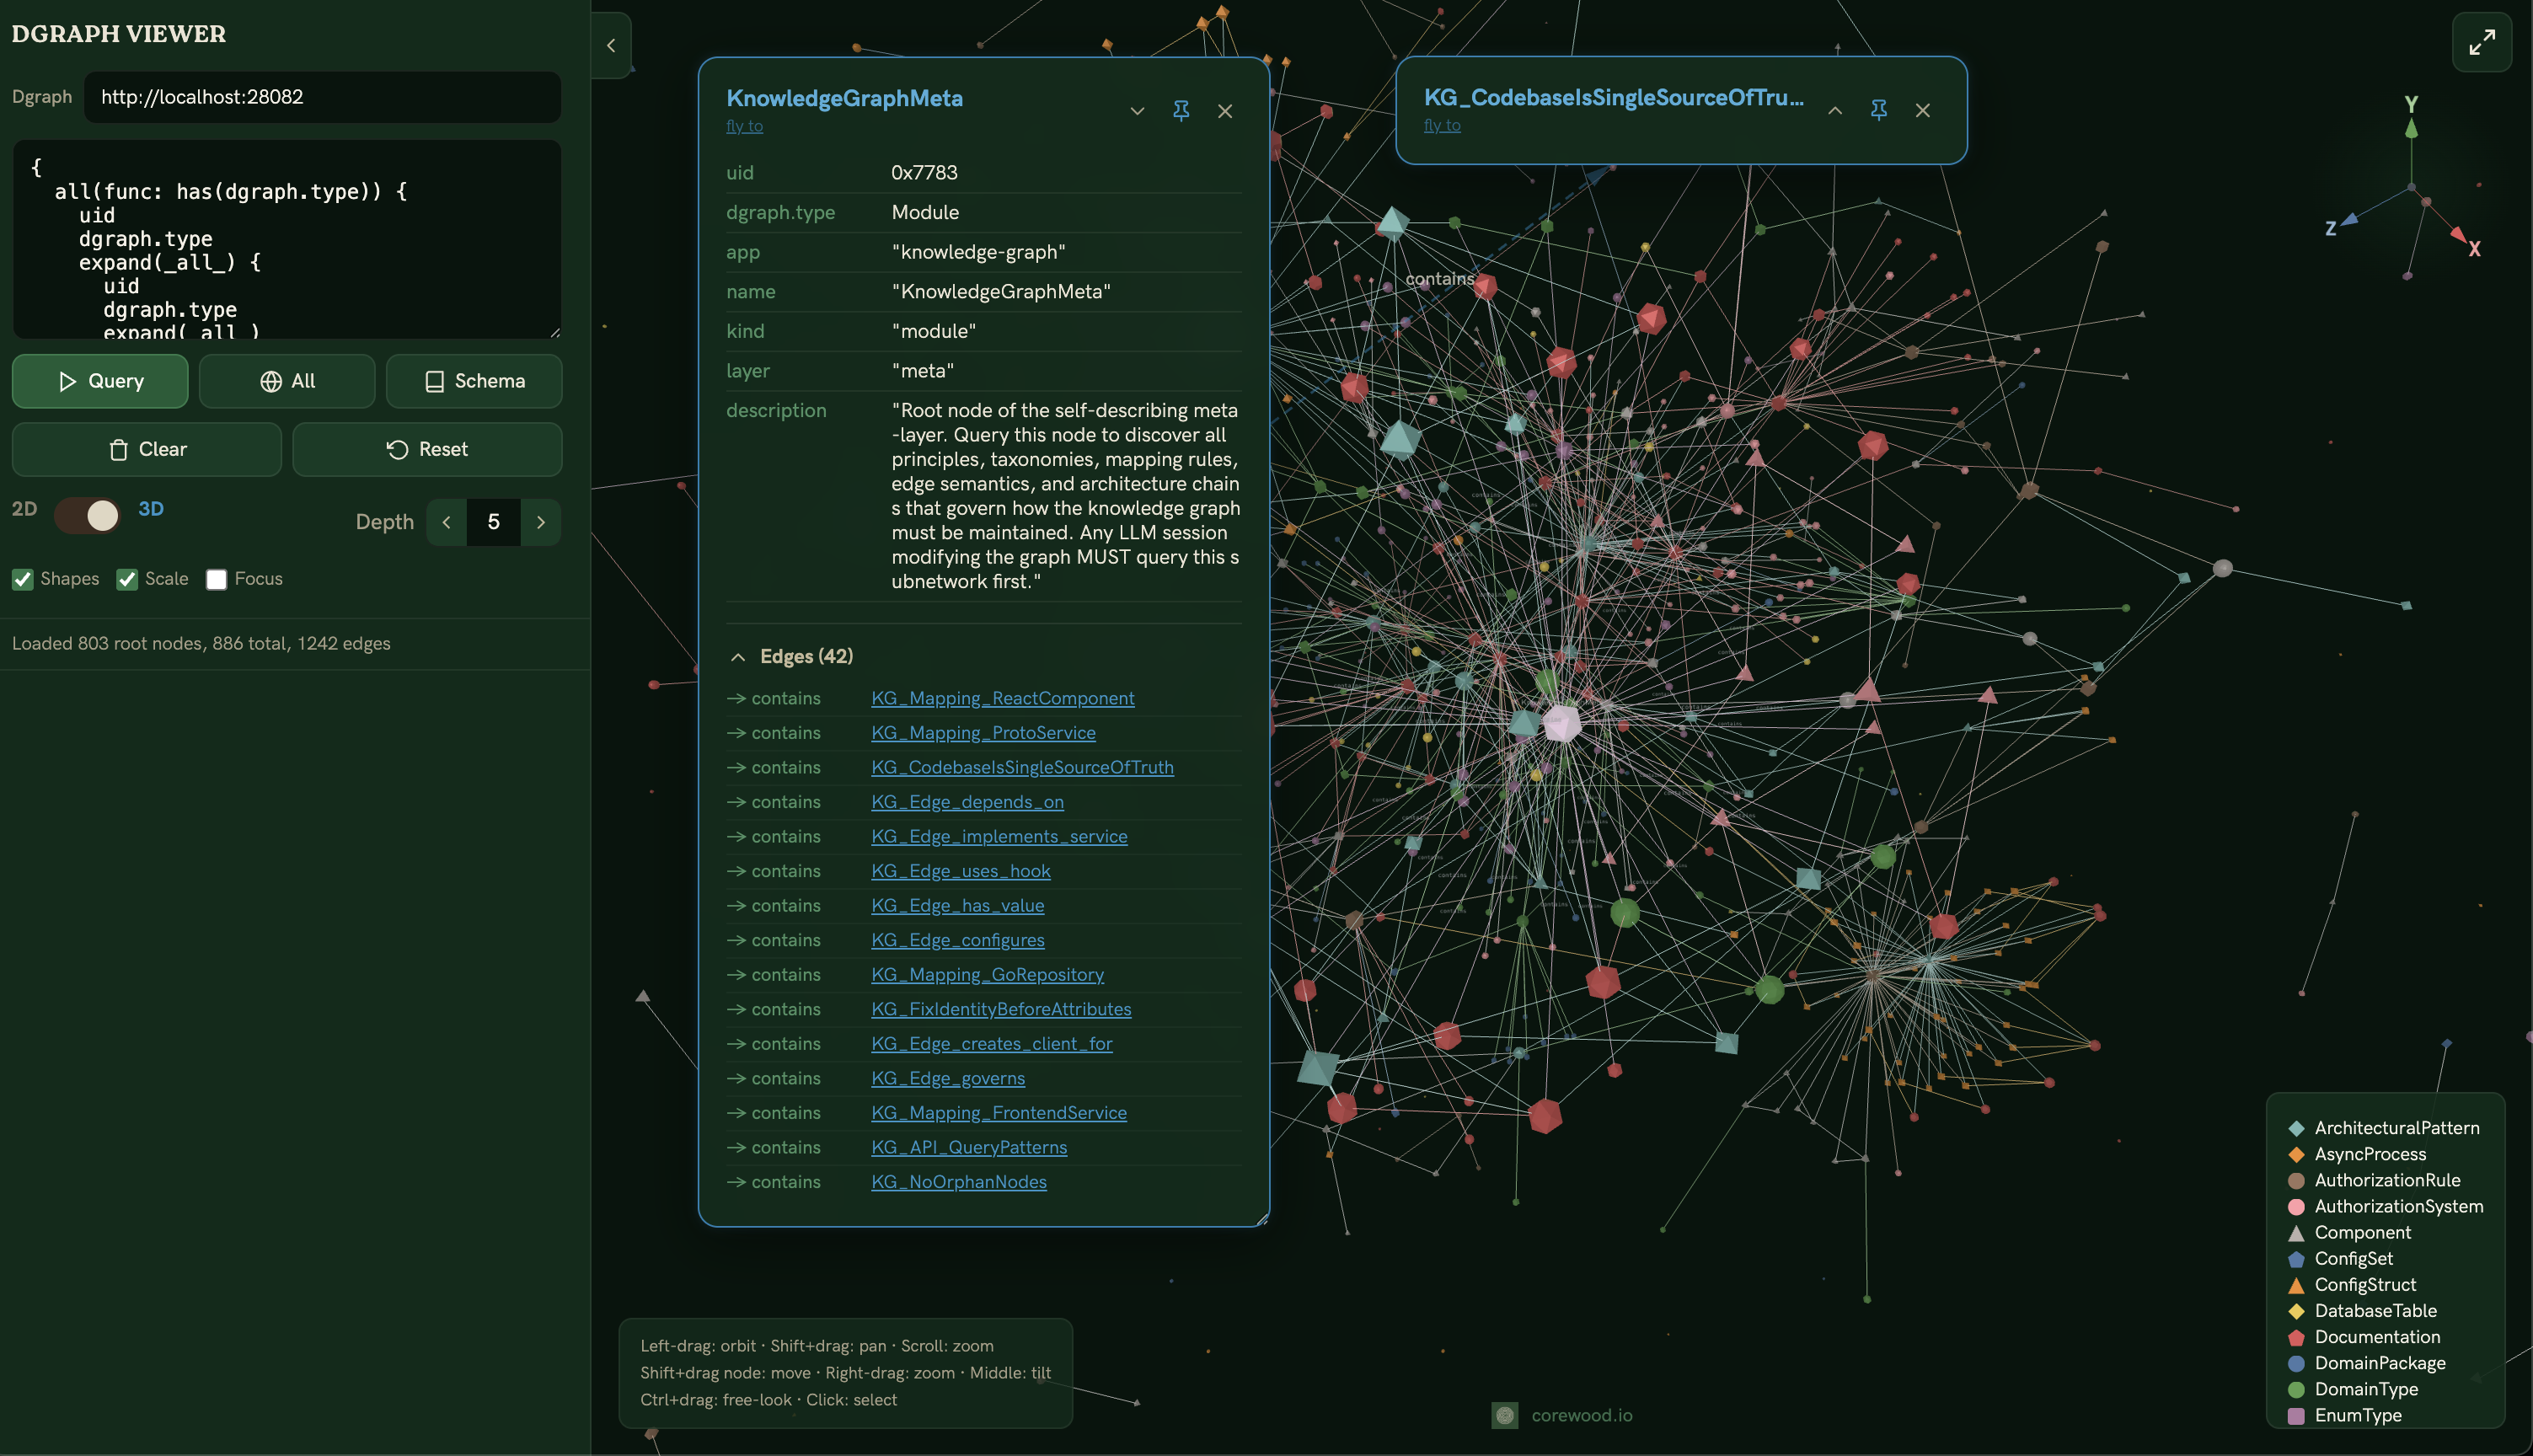Image resolution: width=2533 pixels, height=1456 pixels.
Task: Close the KG_CodebaseIsSingleSourceOfTruth panel
Action: 1923,110
